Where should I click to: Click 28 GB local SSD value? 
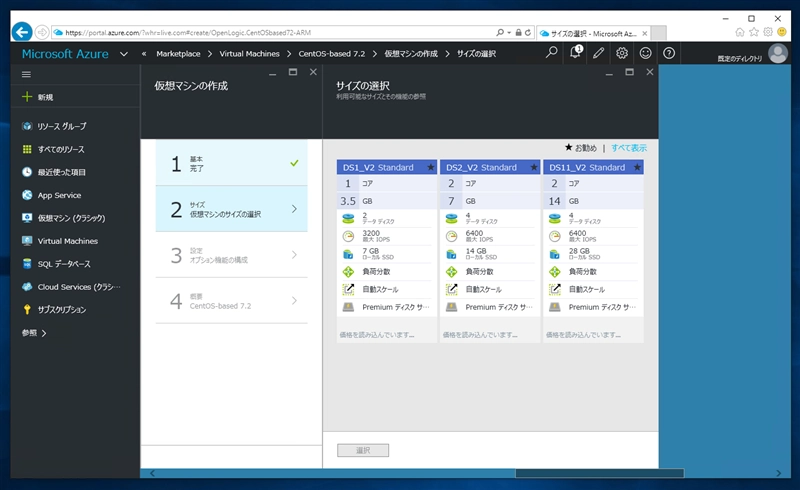point(579,251)
